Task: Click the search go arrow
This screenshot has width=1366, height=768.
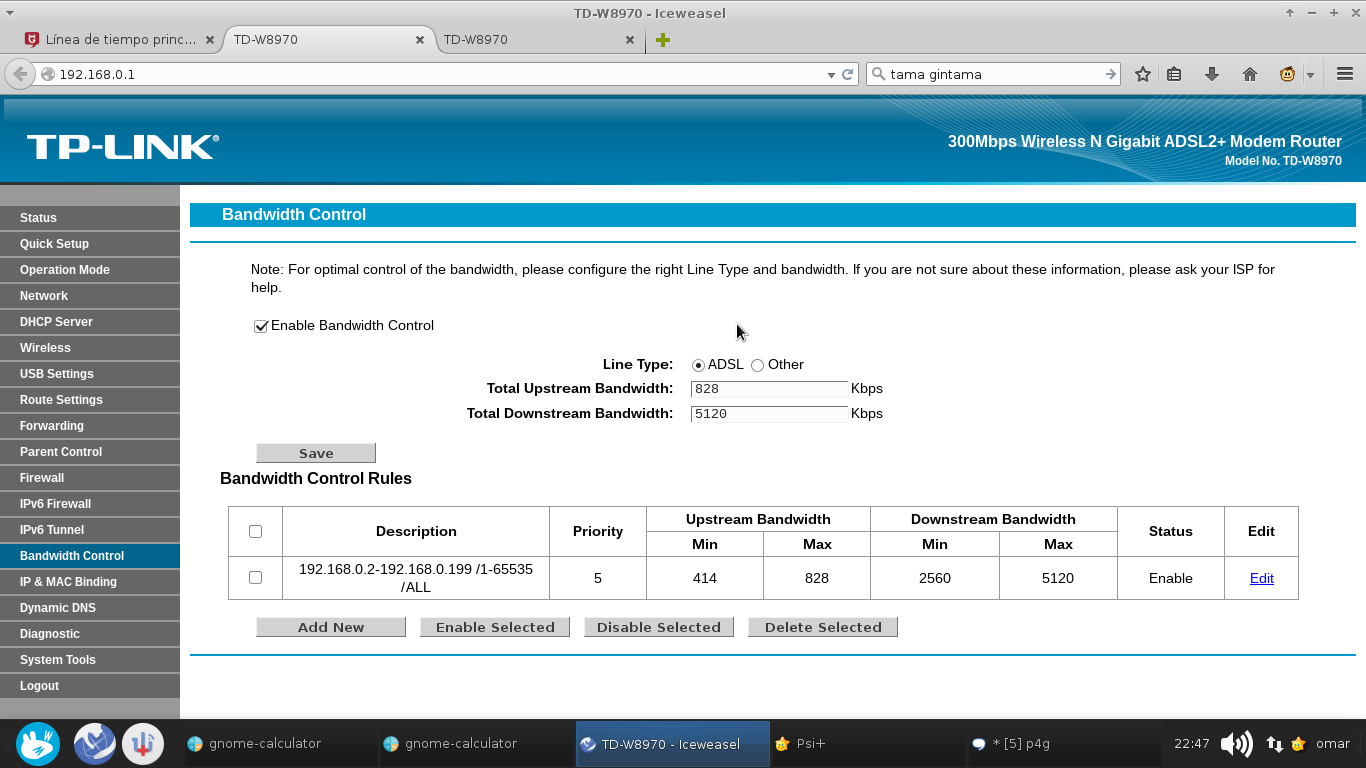Action: point(1110,74)
